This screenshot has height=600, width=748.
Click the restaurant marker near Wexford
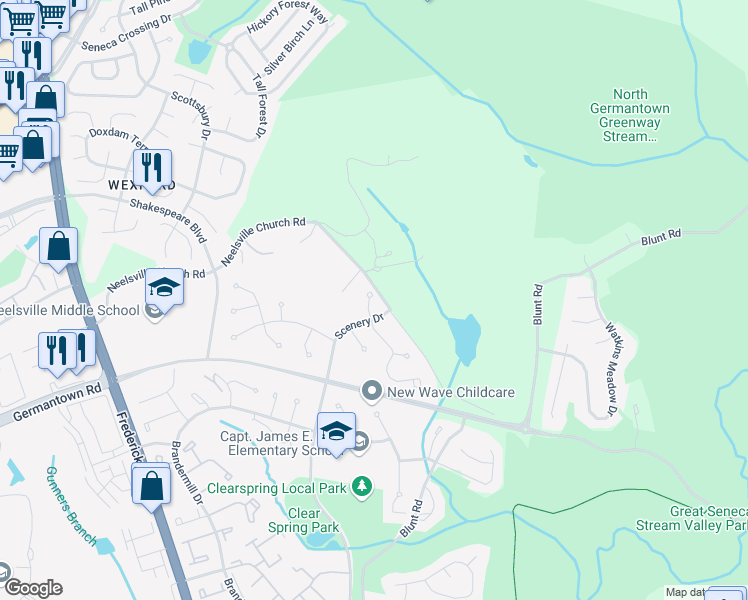point(152,170)
